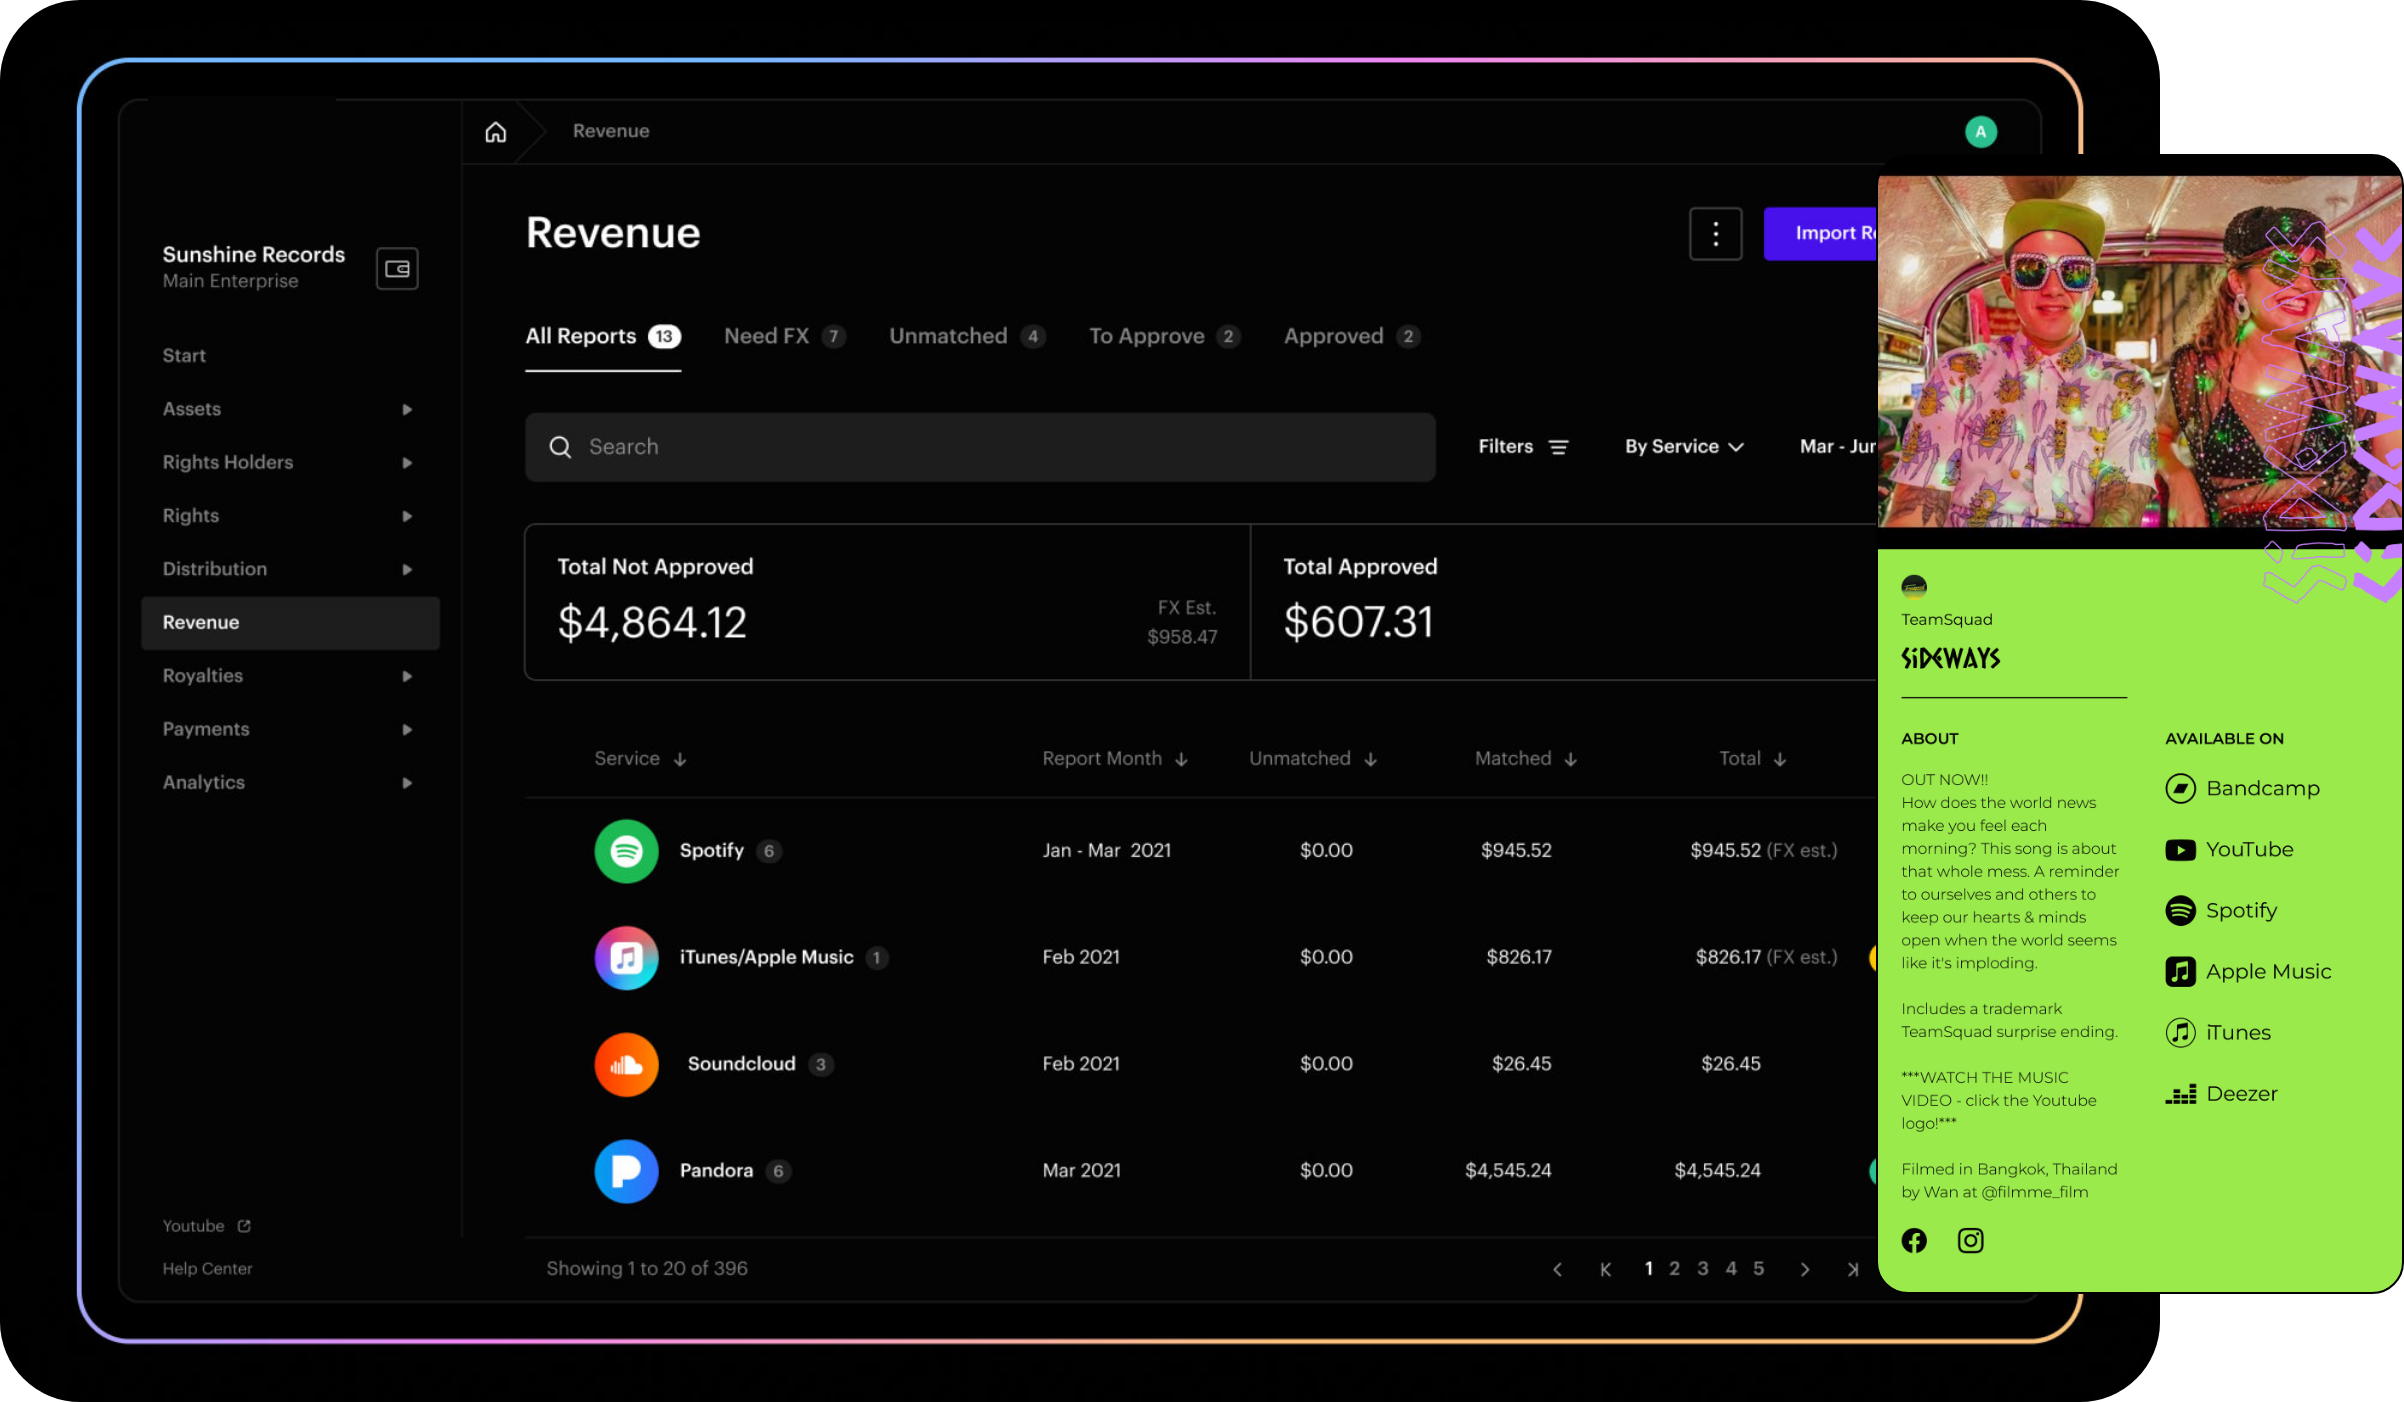Click the iTunes/Apple Music service logo
The height and width of the screenshot is (1402, 2404).
coord(626,957)
